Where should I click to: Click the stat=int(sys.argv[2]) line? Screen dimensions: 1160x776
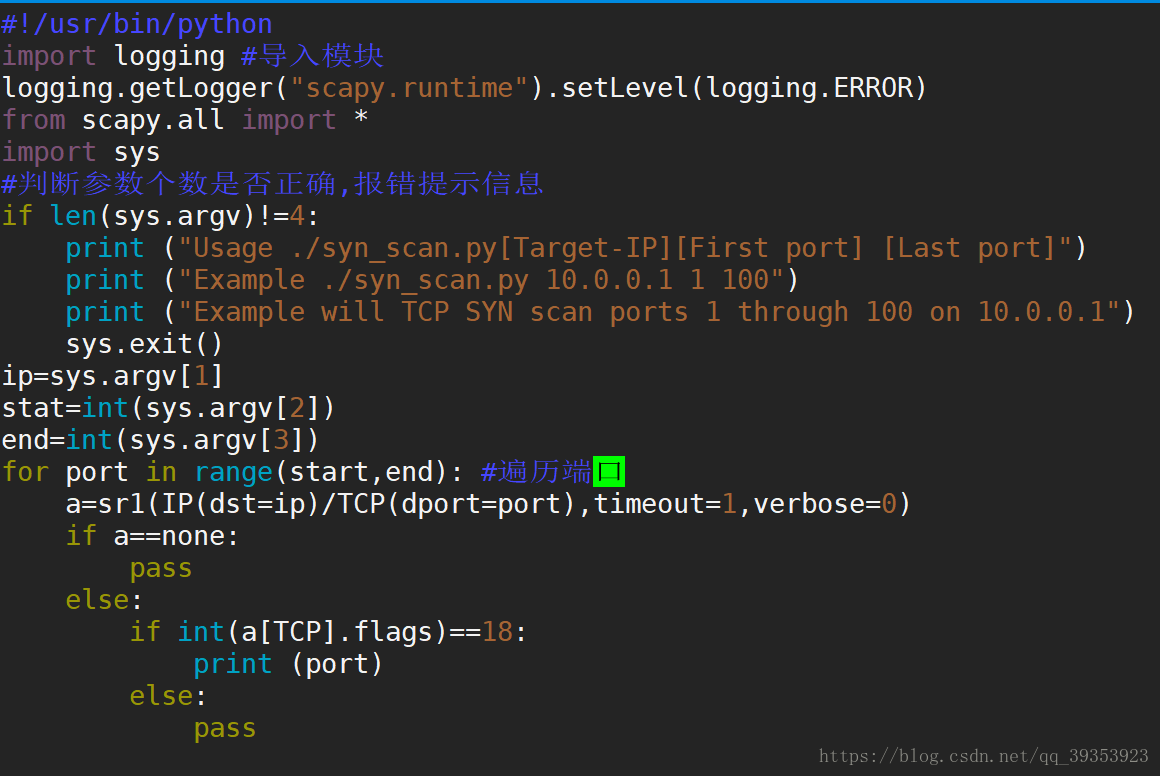click(168, 408)
